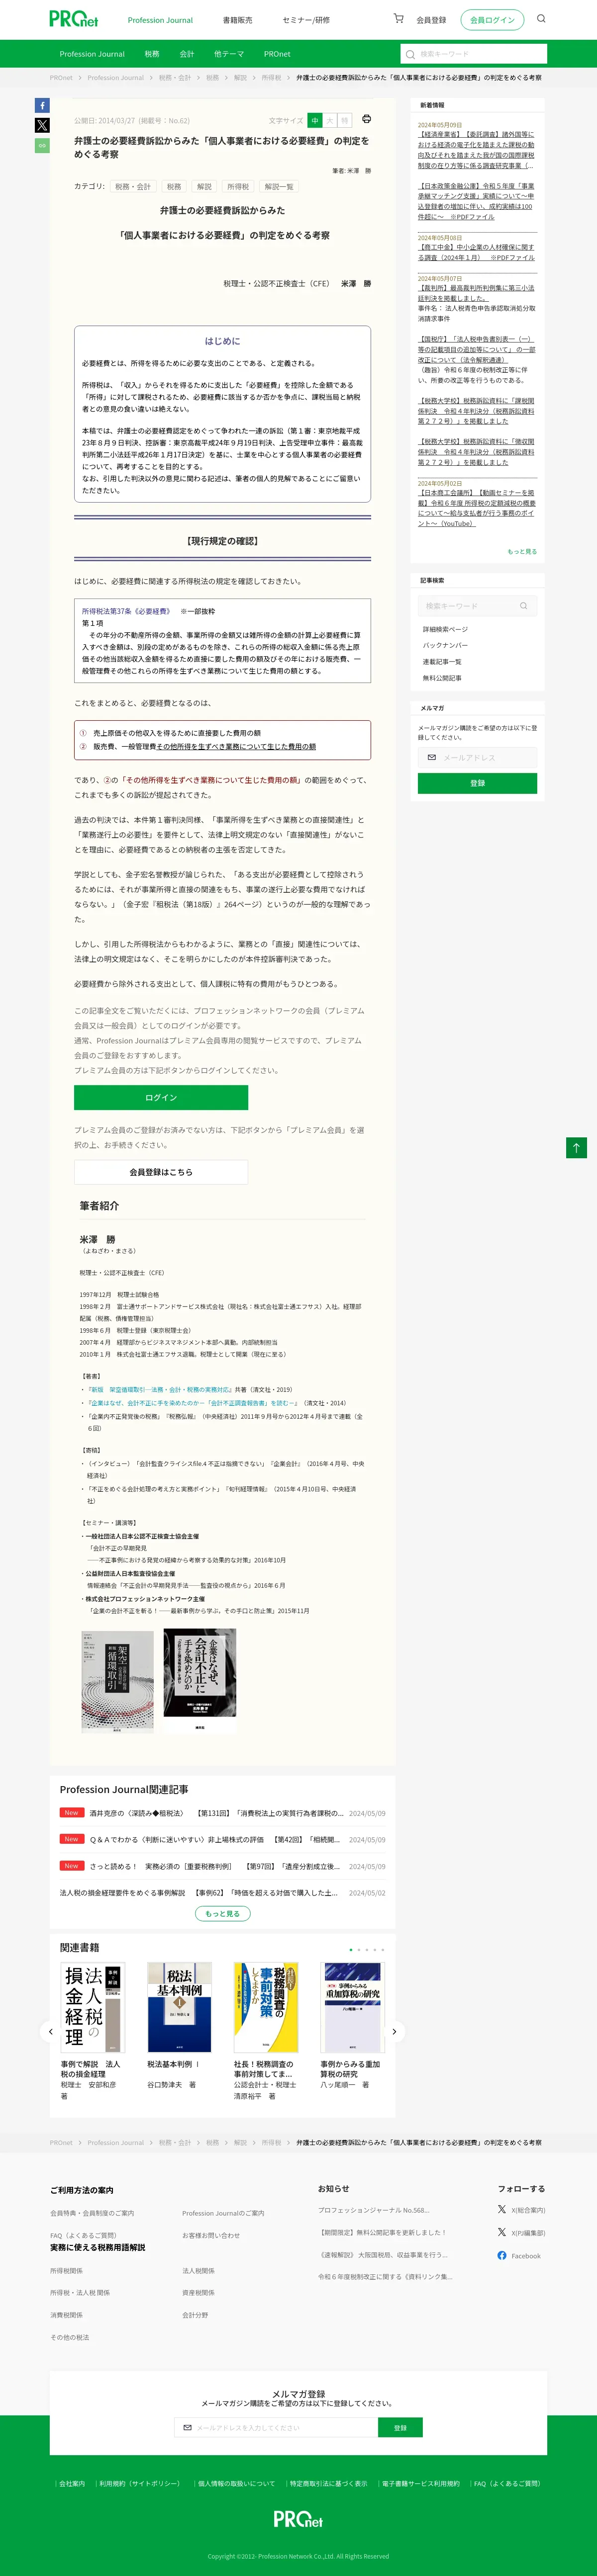This screenshot has height=2576, width=597.
Task: Open X(PJ編集部) follow link
Action: 521,2232
